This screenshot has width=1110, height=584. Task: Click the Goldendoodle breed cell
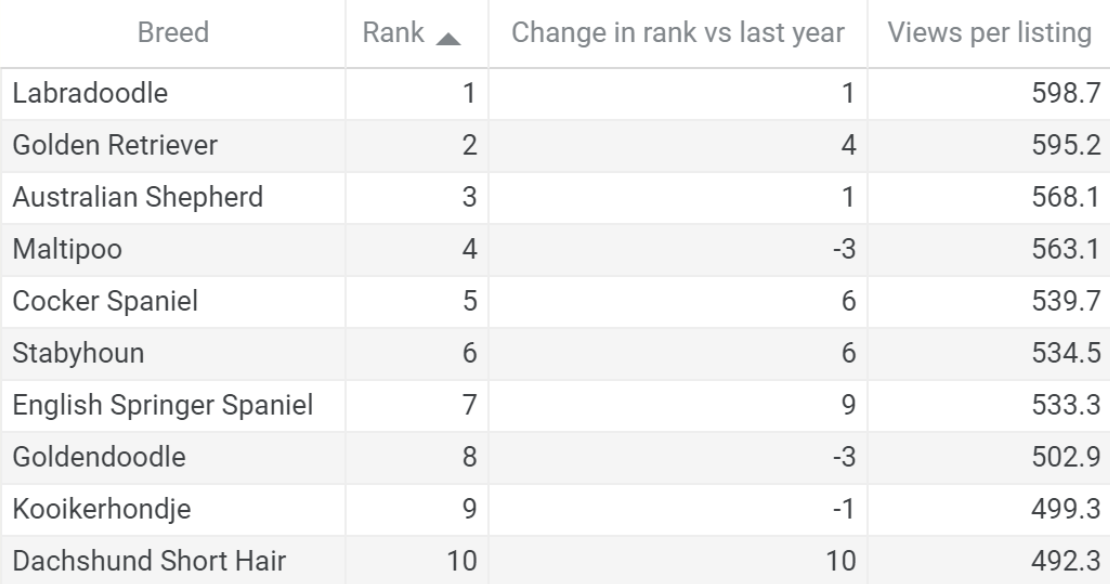point(173,457)
